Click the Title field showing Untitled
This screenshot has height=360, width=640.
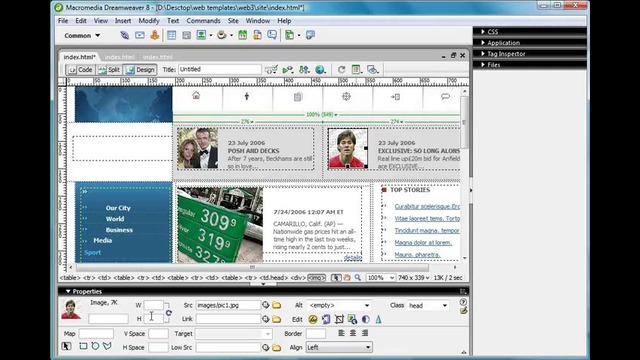tap(220, 69)
